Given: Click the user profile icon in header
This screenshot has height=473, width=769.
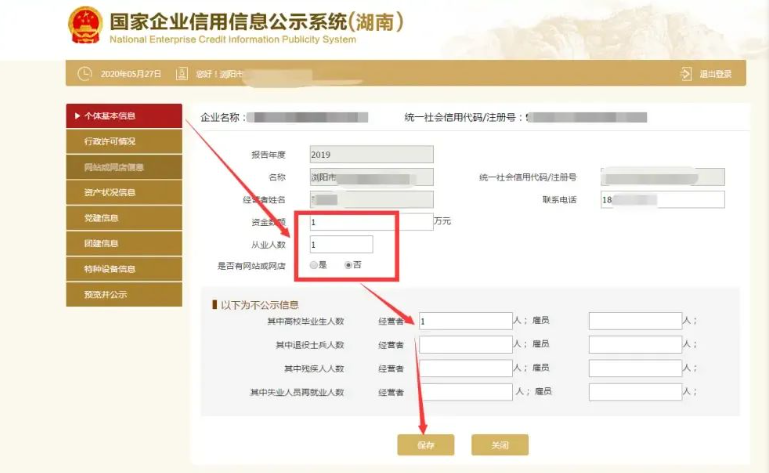Looking at the screenshot, I should [181, 74].
